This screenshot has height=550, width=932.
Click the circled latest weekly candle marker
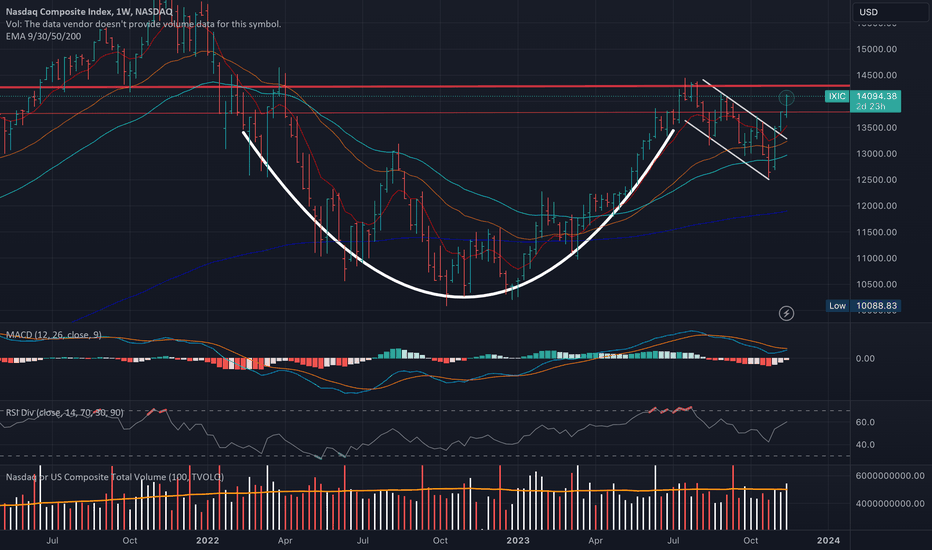(x=786, y=96)
